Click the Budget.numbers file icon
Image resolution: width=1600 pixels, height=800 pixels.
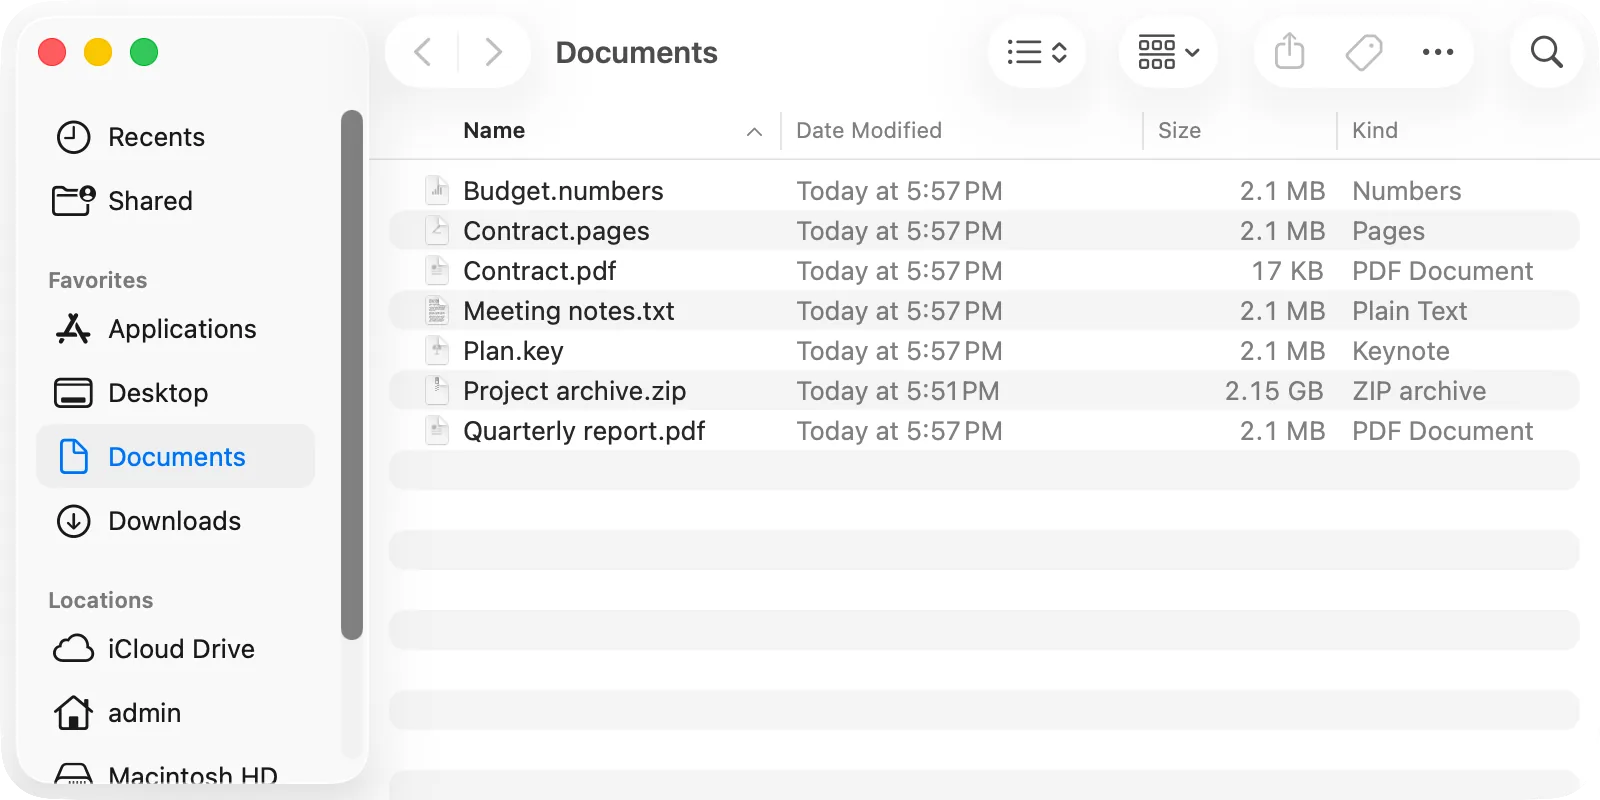click(x=437, y=190)
